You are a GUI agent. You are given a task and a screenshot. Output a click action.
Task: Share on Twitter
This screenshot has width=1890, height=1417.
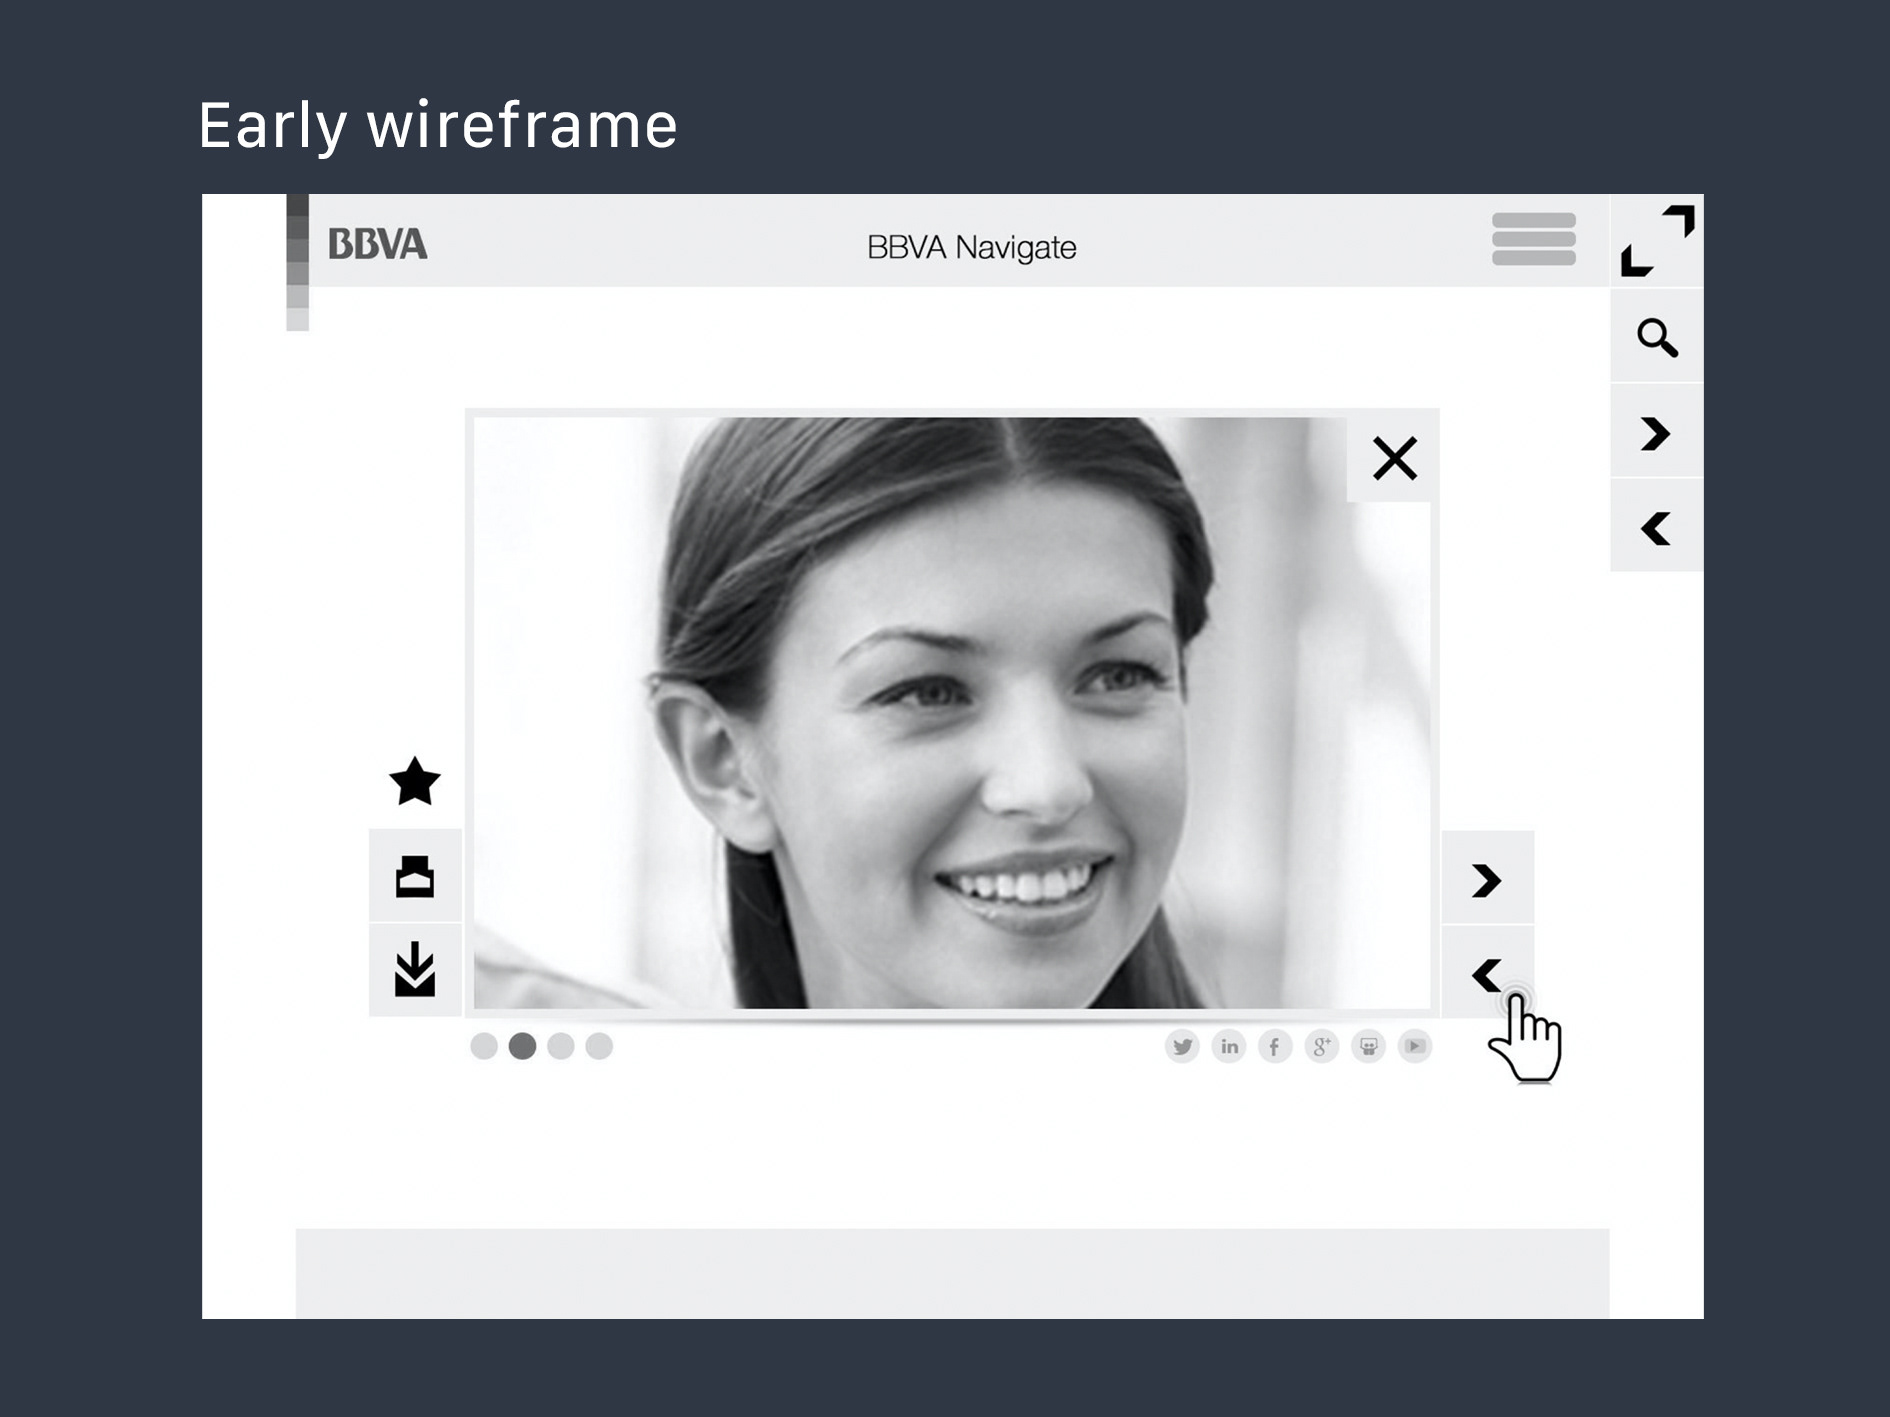coord(1182,1047)
